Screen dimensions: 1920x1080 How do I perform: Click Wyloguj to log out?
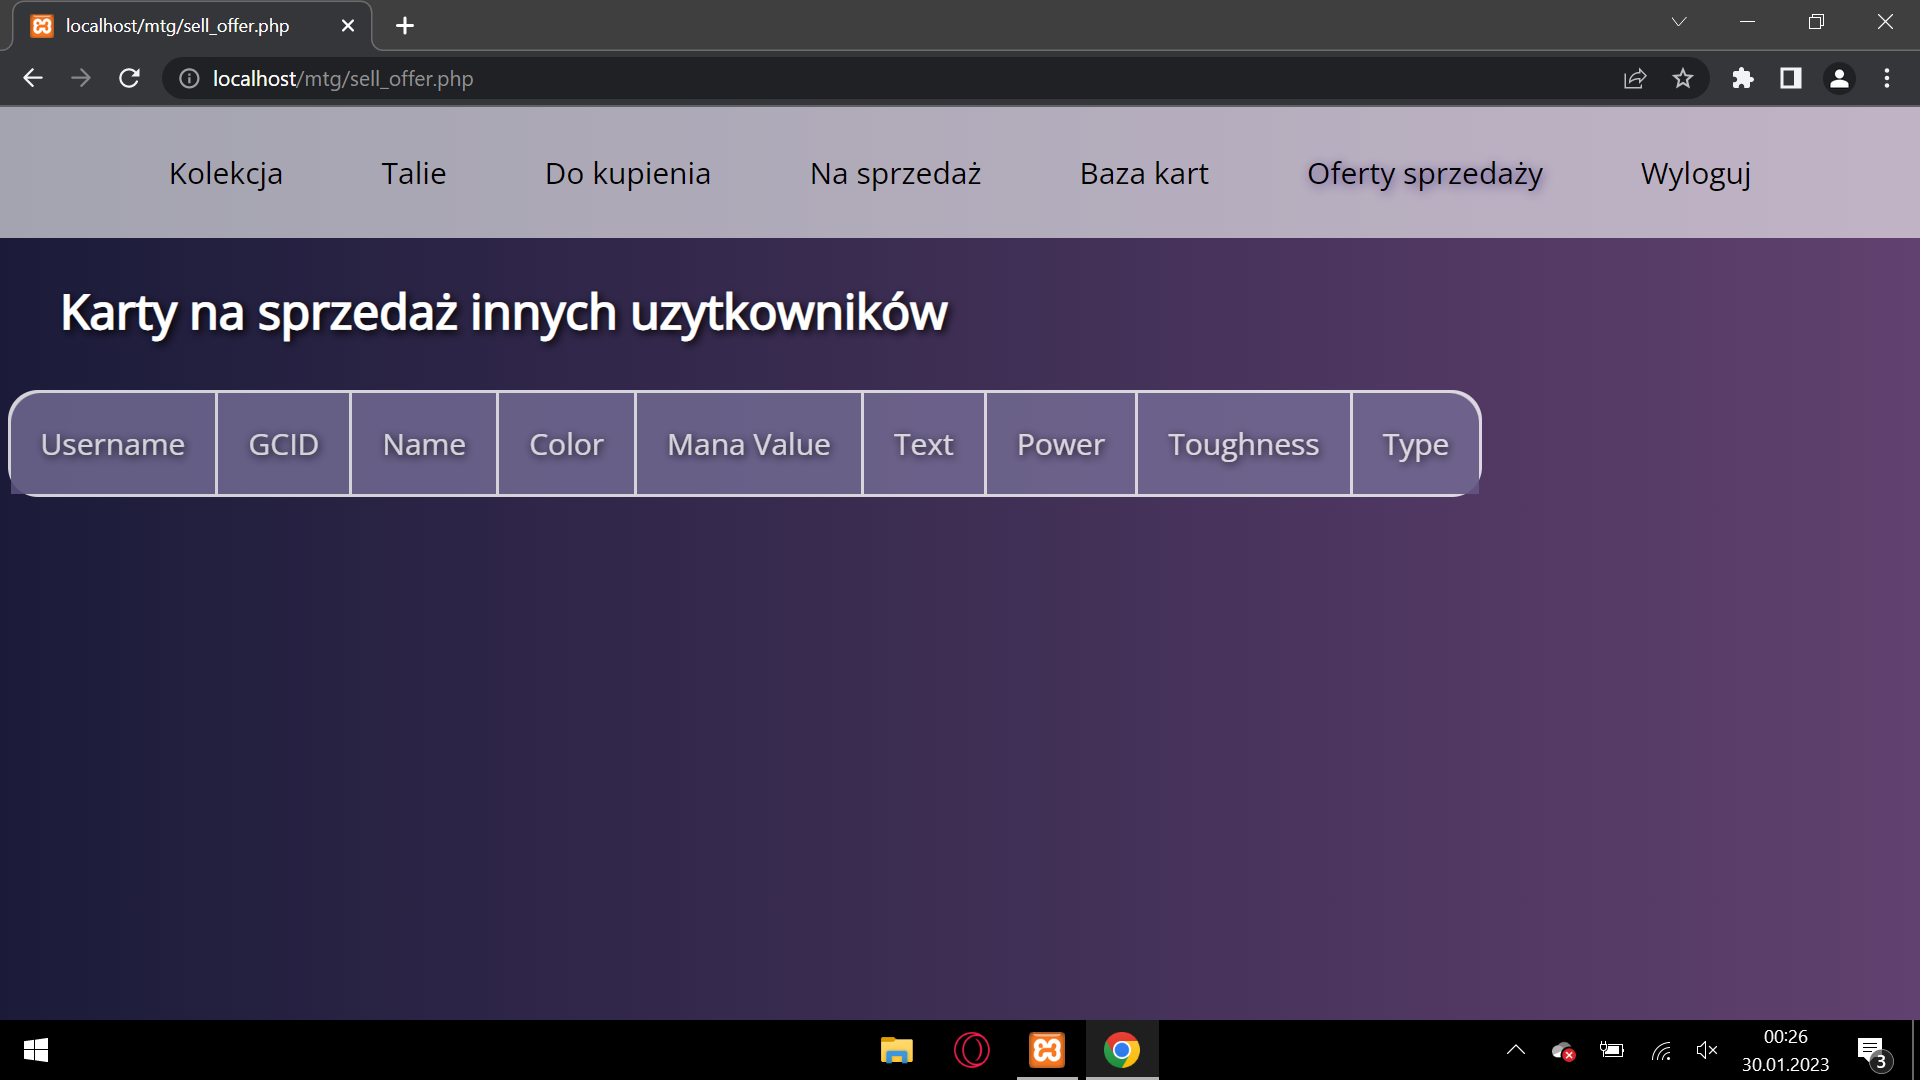pos(1696,173)
